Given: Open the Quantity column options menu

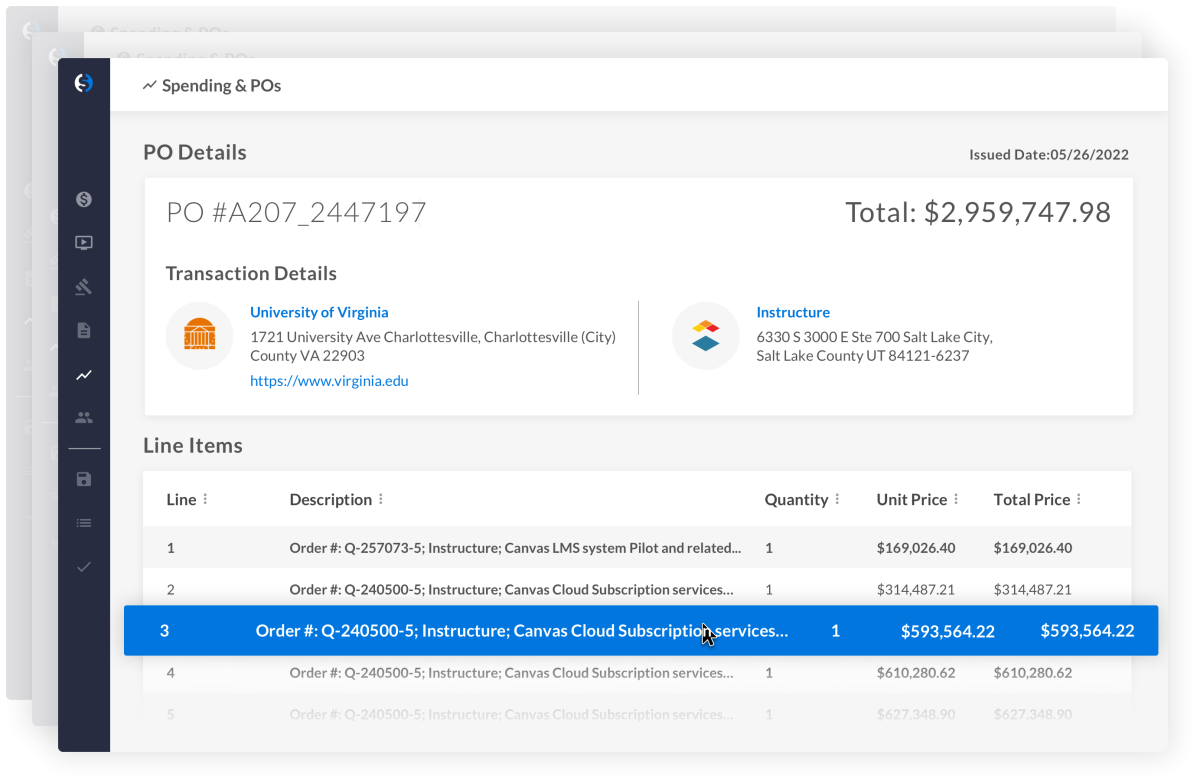Looking at the screenshot, I should [x=840, y=499].
